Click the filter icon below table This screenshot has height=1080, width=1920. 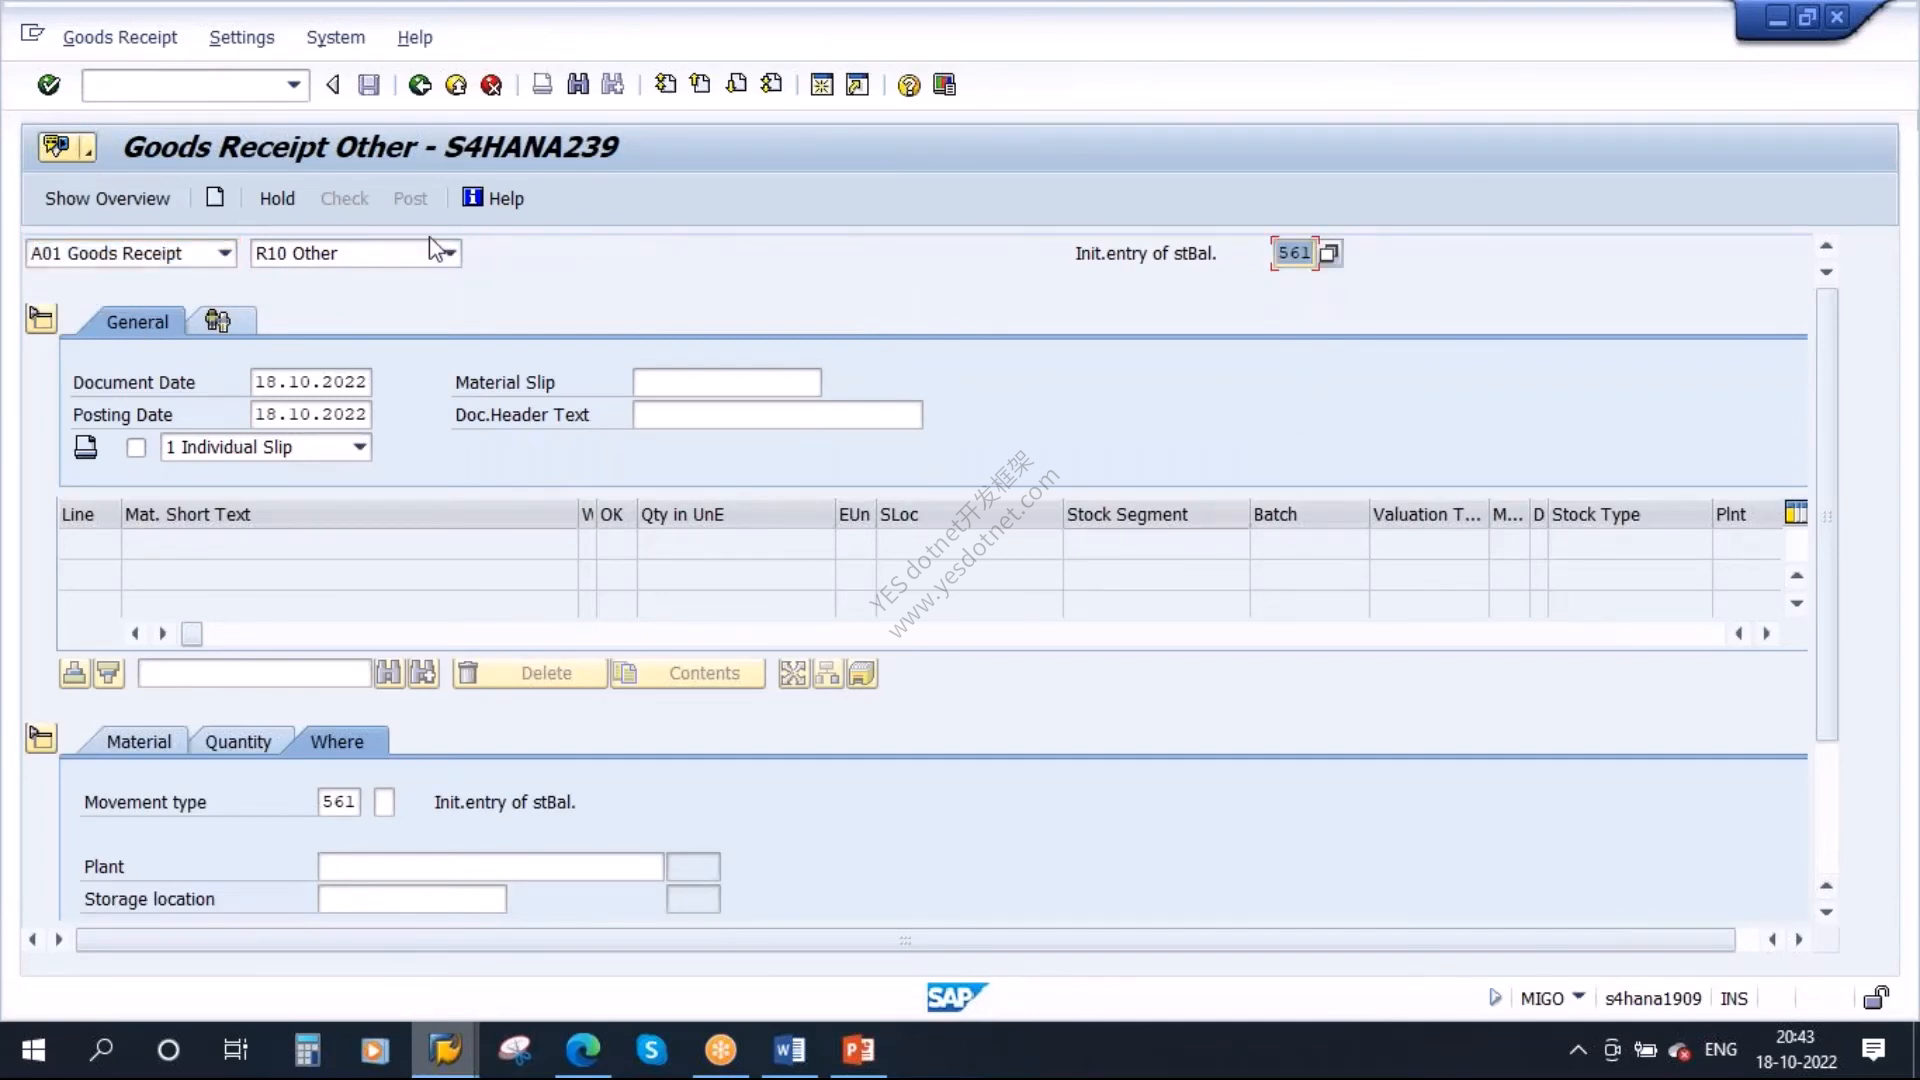tap(109, 673)
